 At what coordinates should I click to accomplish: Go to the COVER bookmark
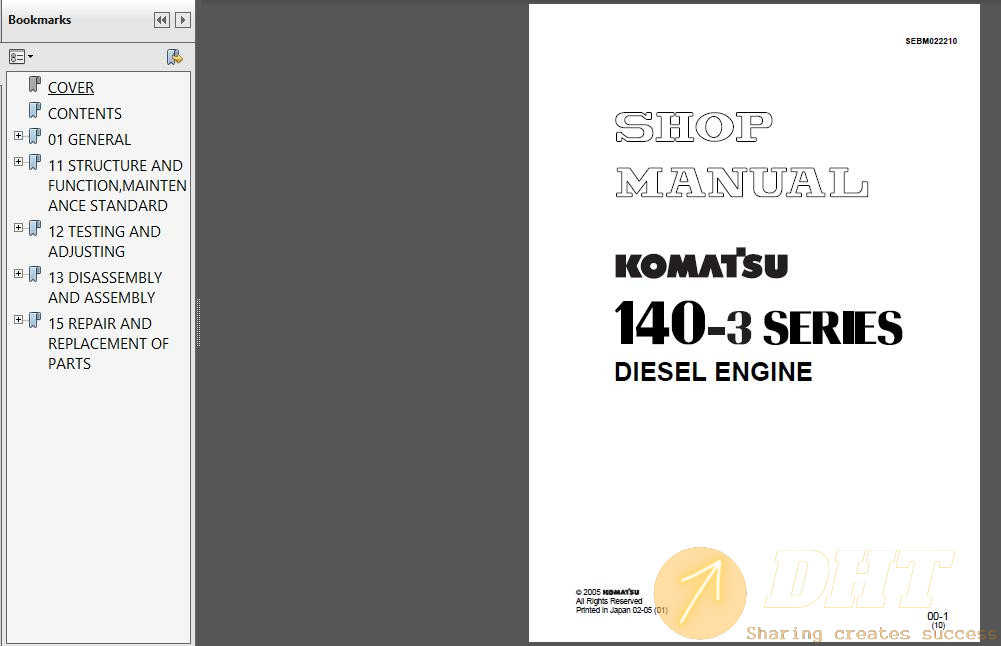(71, 88)
